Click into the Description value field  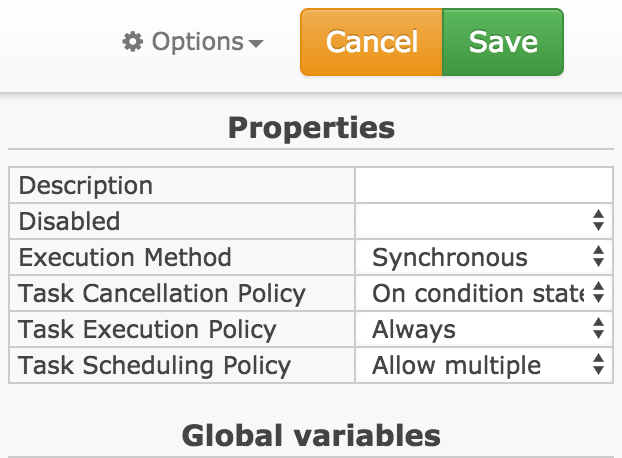tap(484, 185)
